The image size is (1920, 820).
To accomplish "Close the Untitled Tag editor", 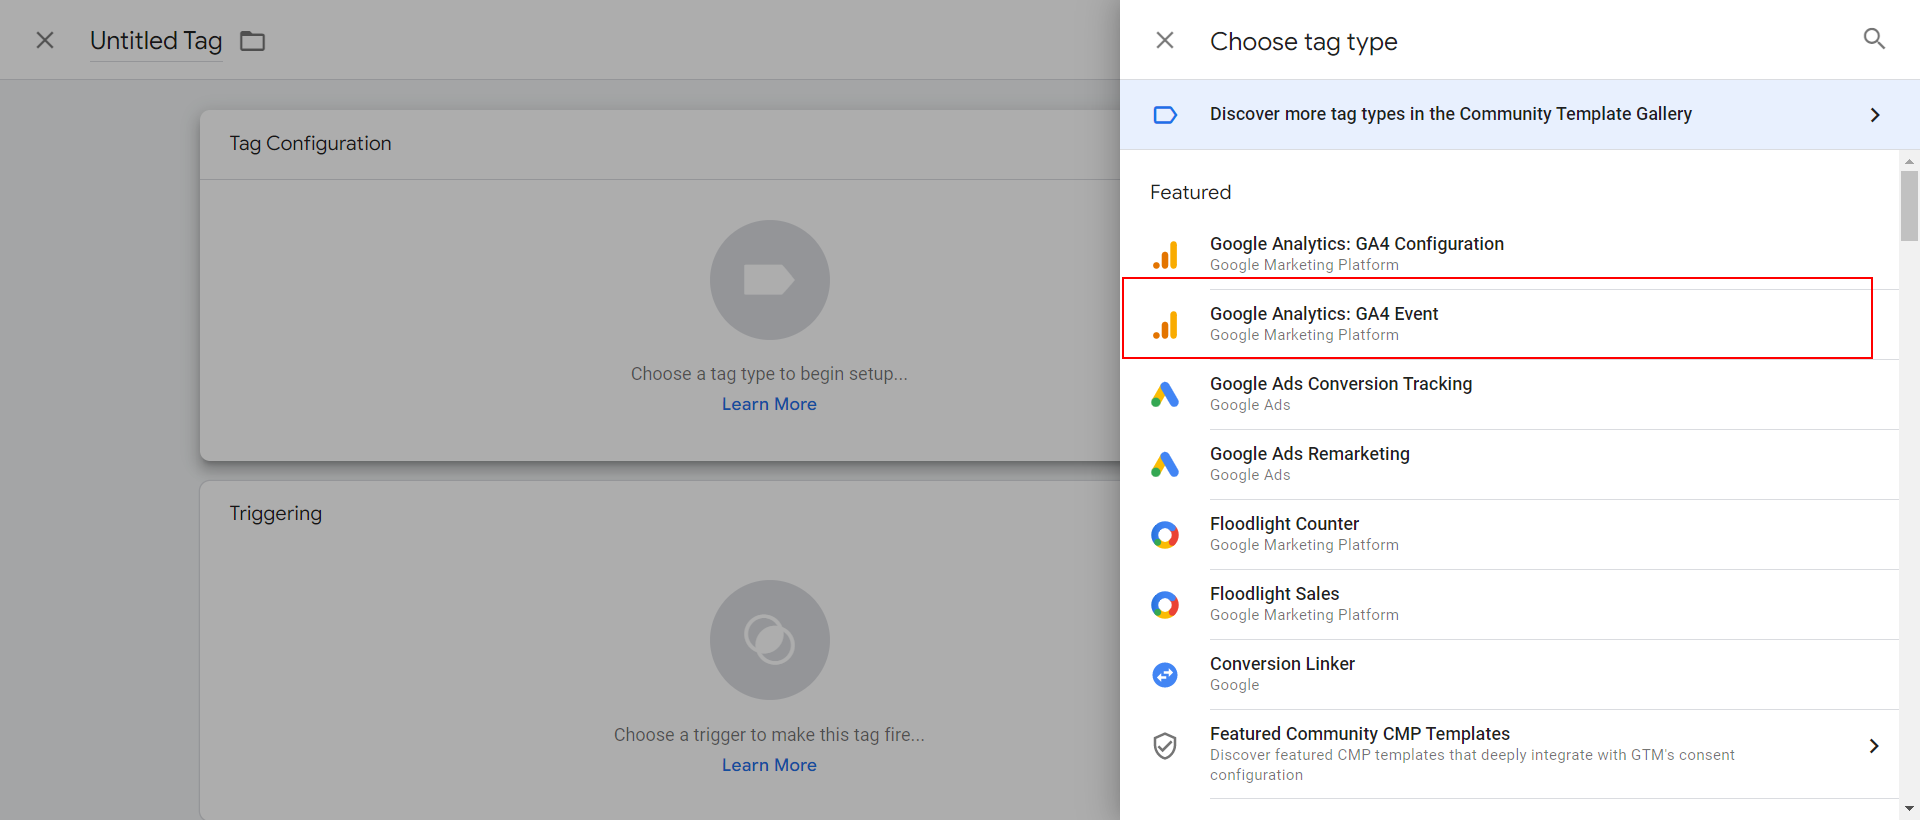I will [45, 40].
